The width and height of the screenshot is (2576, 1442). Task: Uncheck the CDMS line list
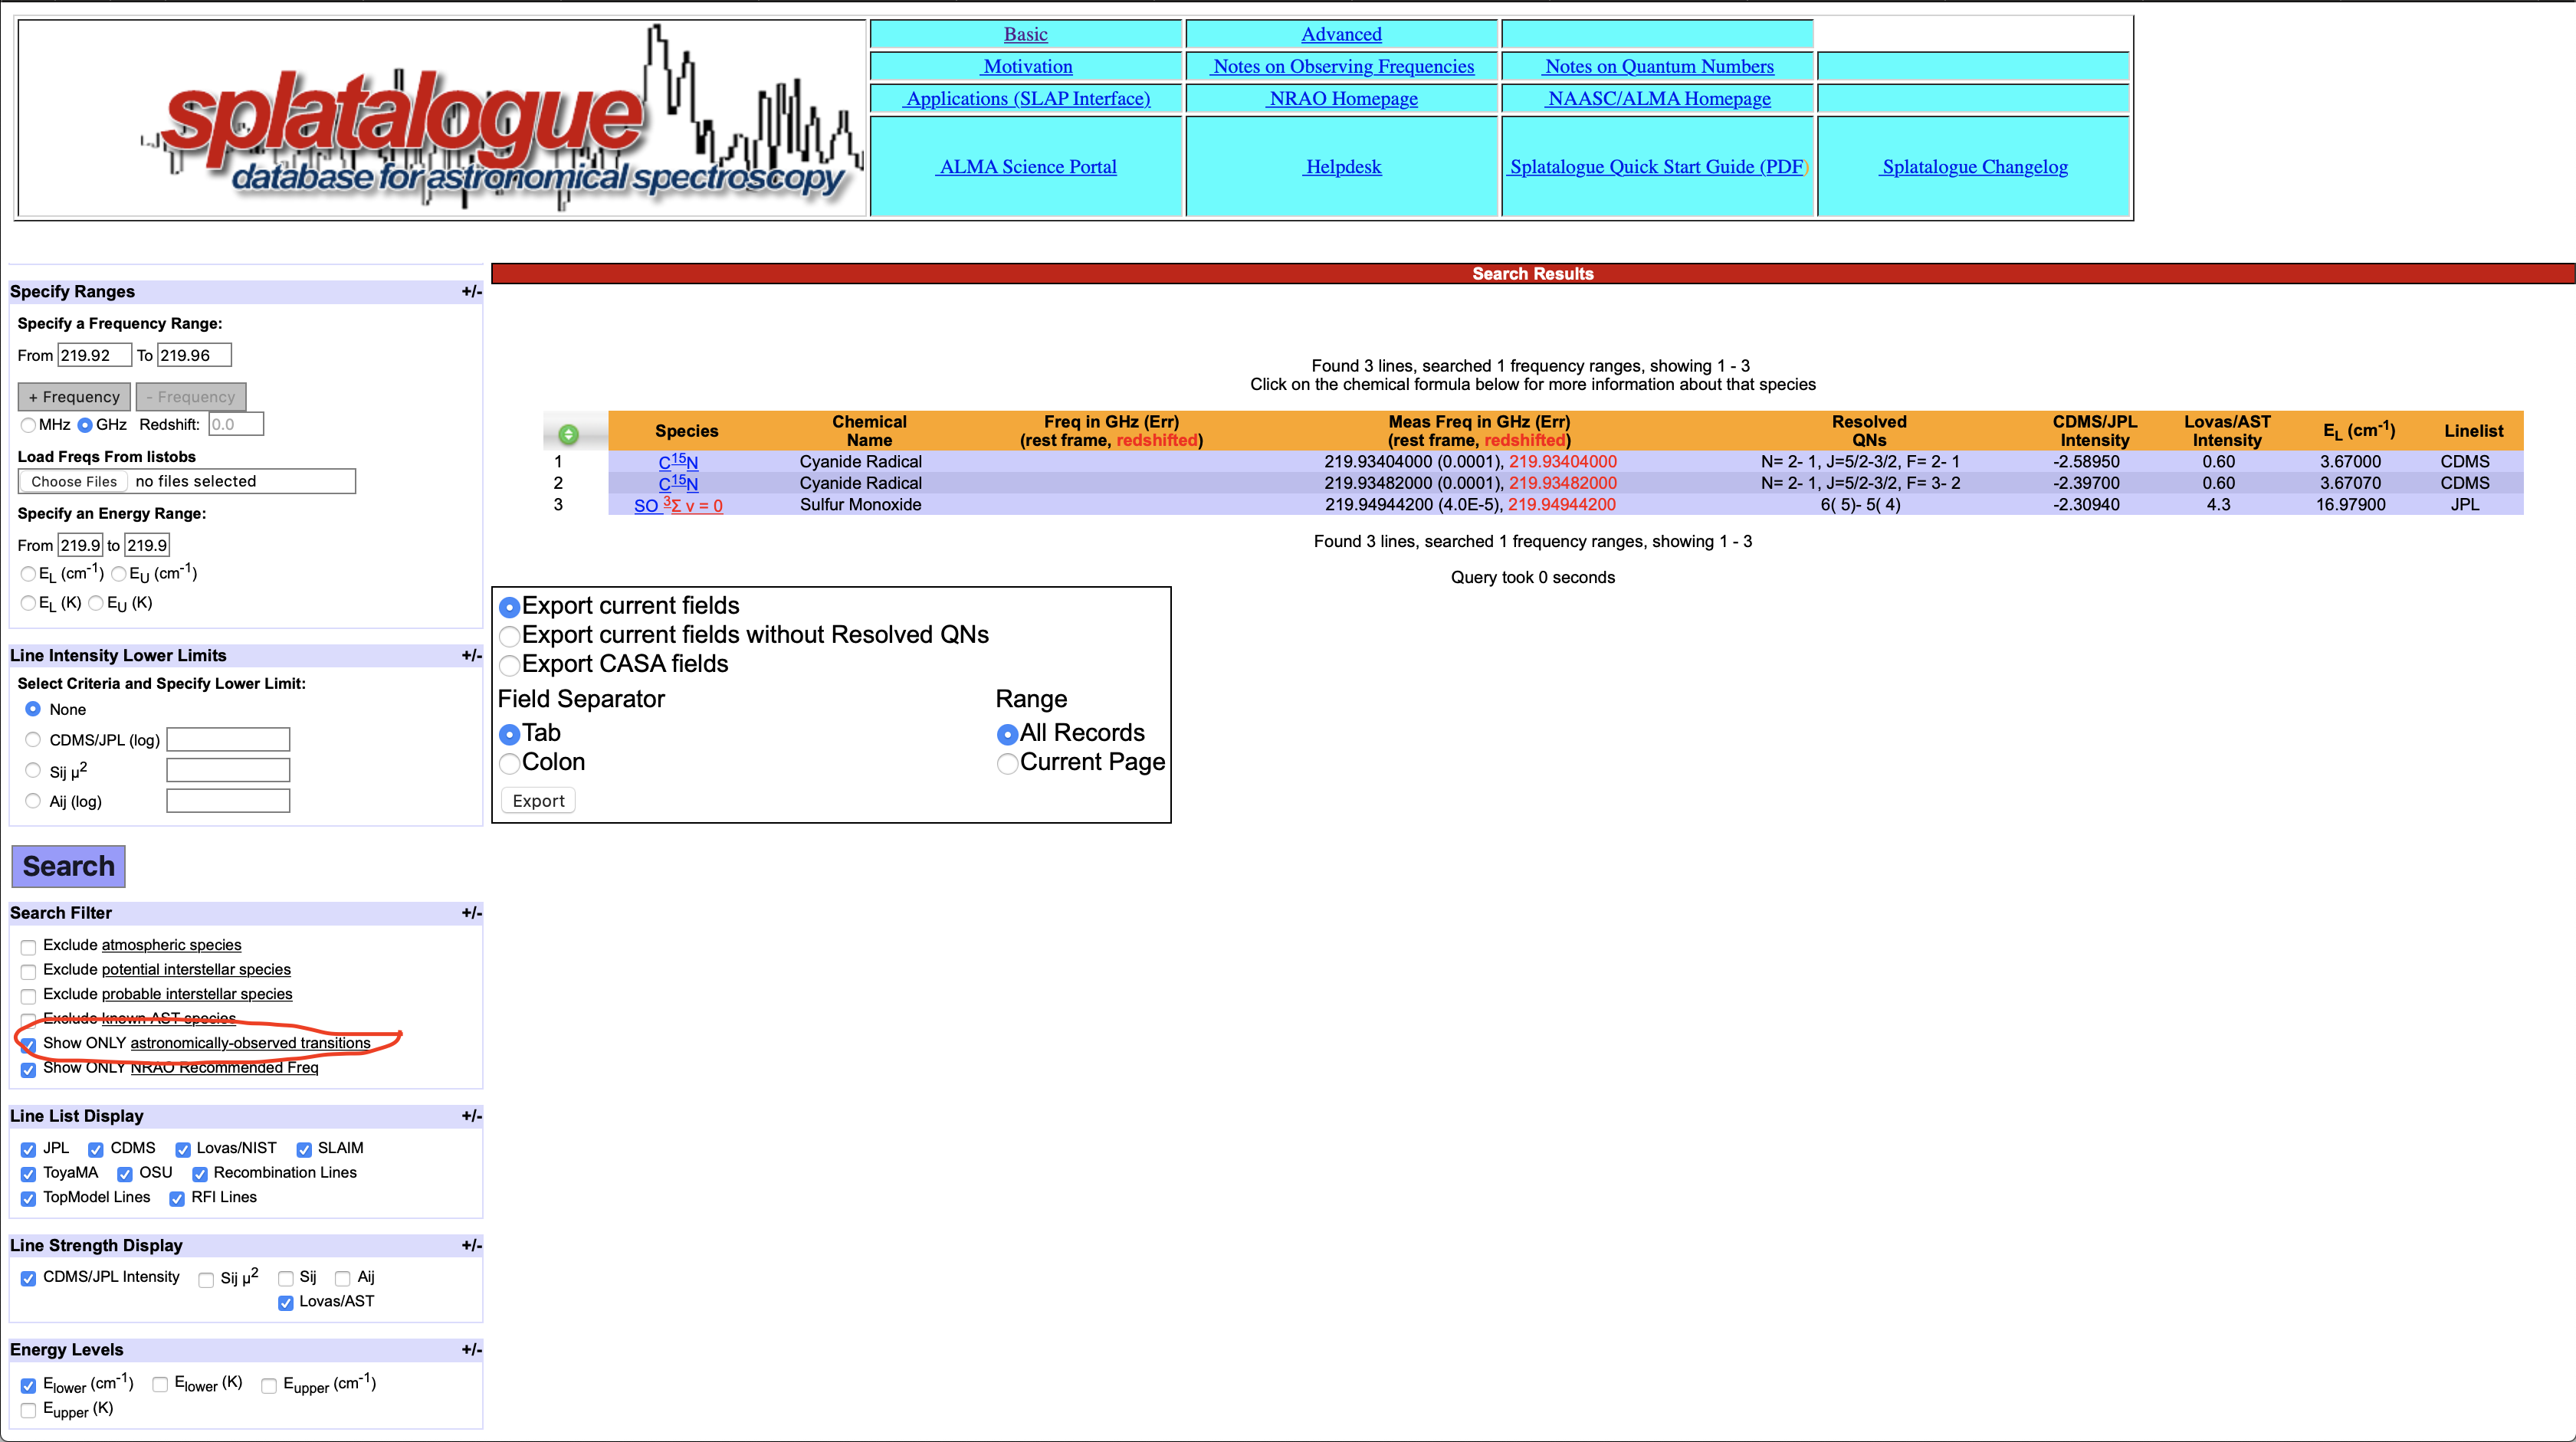click(96, 1150)
